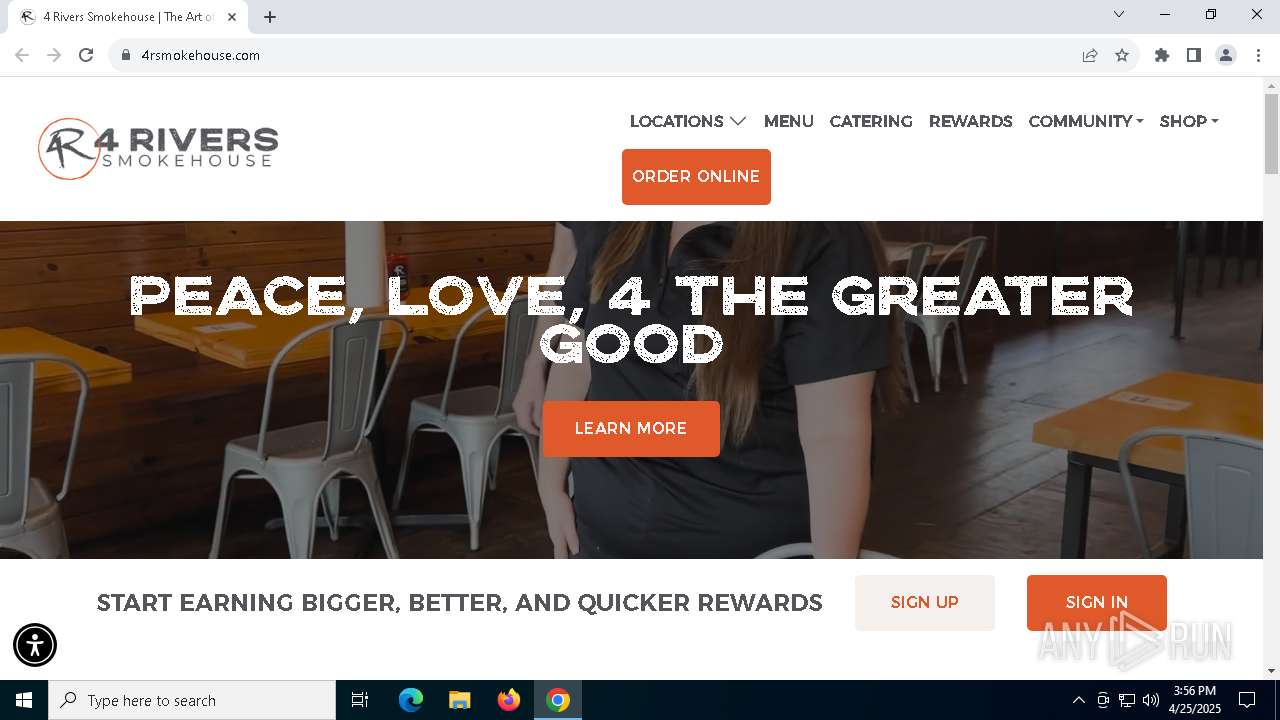Open Chrome profile avatar icon

click(x=1226, y=55)
